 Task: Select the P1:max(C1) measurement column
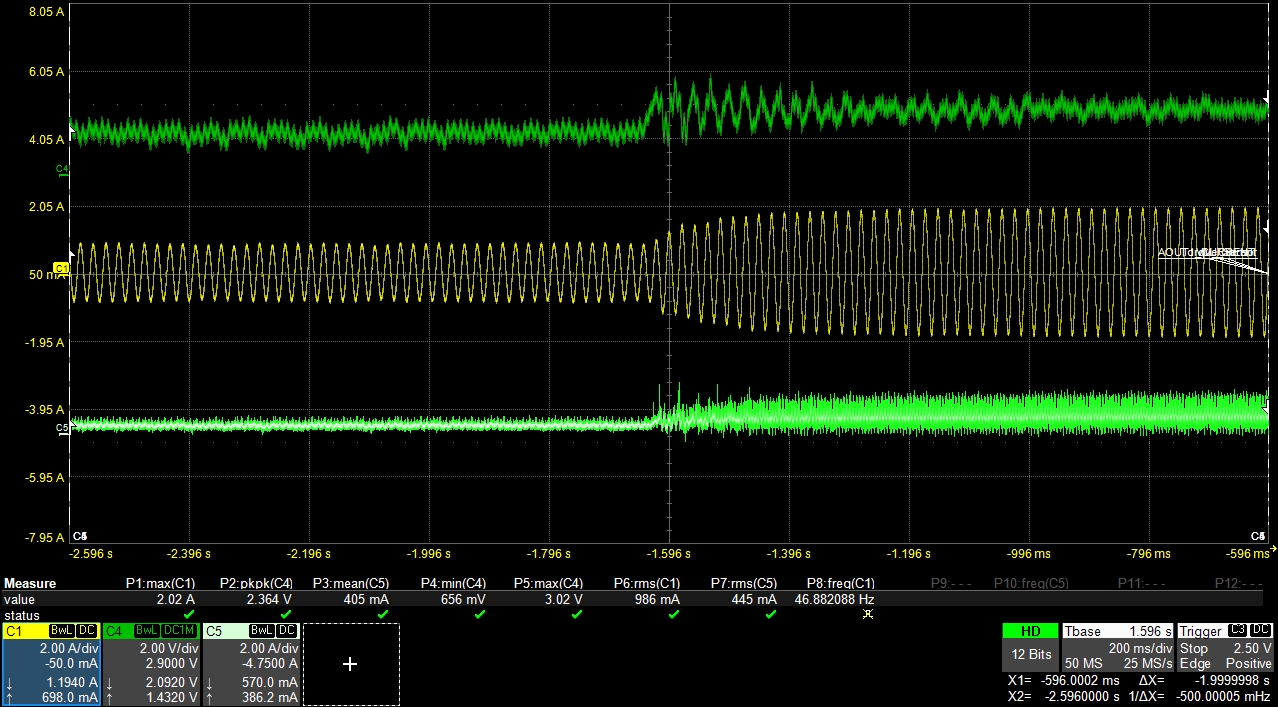pyautogui.click(x=160, y=583)
